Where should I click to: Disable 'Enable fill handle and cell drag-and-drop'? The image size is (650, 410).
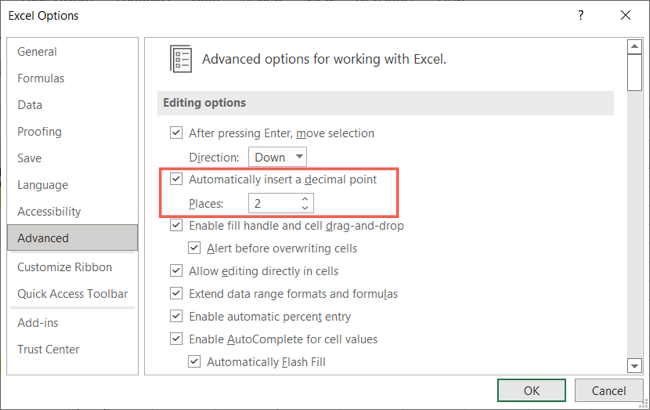click(x=177, y=226)
